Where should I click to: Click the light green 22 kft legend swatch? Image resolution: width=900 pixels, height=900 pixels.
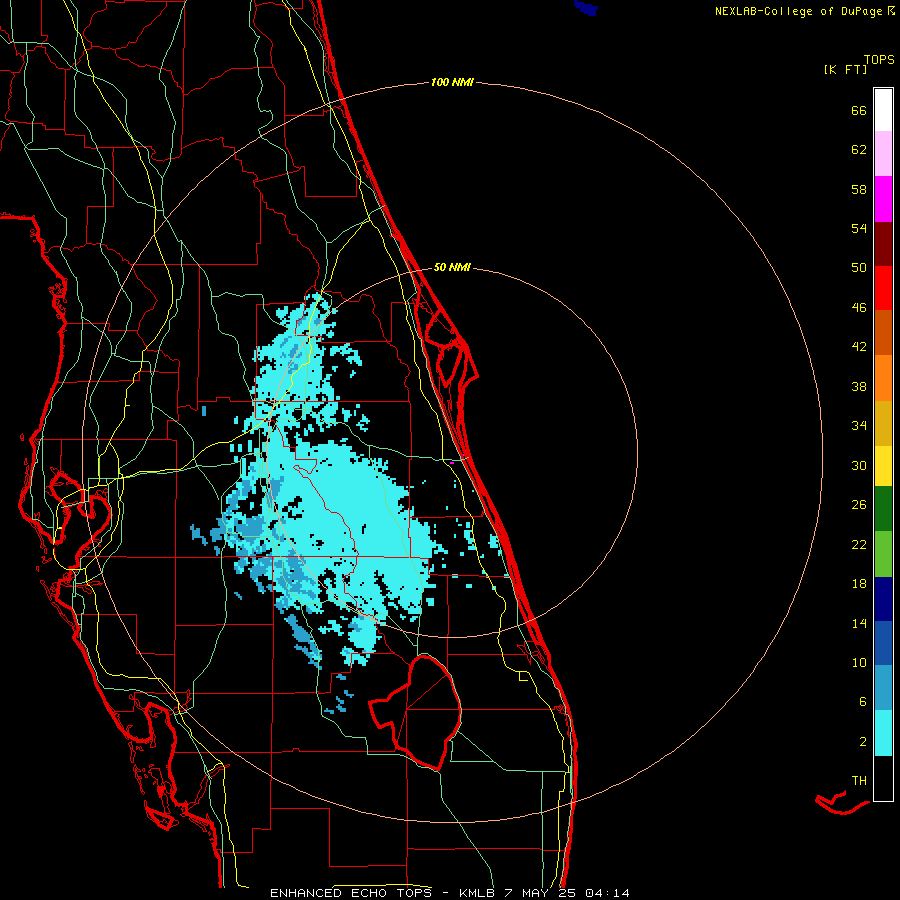pyautogui.click(x=883, y=554)
